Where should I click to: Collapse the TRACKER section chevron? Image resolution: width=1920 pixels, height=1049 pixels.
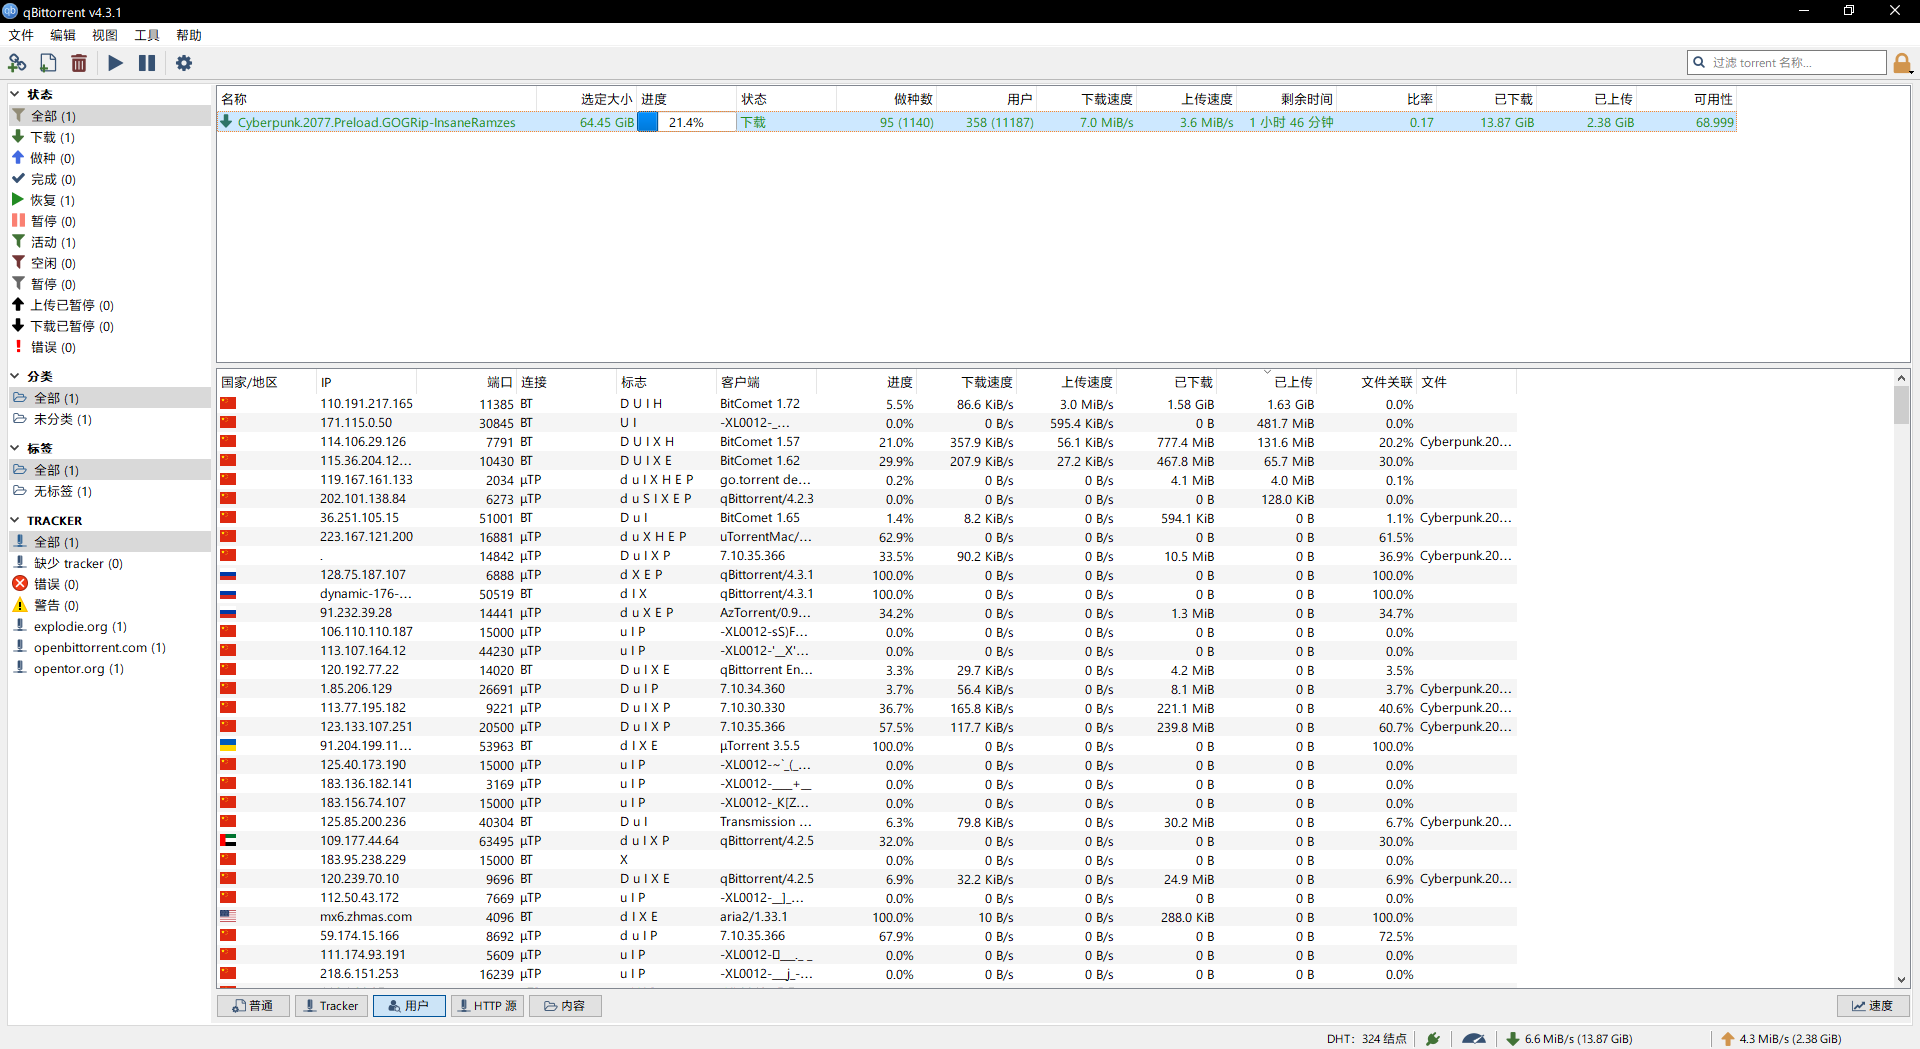click(x=15, y=520)
